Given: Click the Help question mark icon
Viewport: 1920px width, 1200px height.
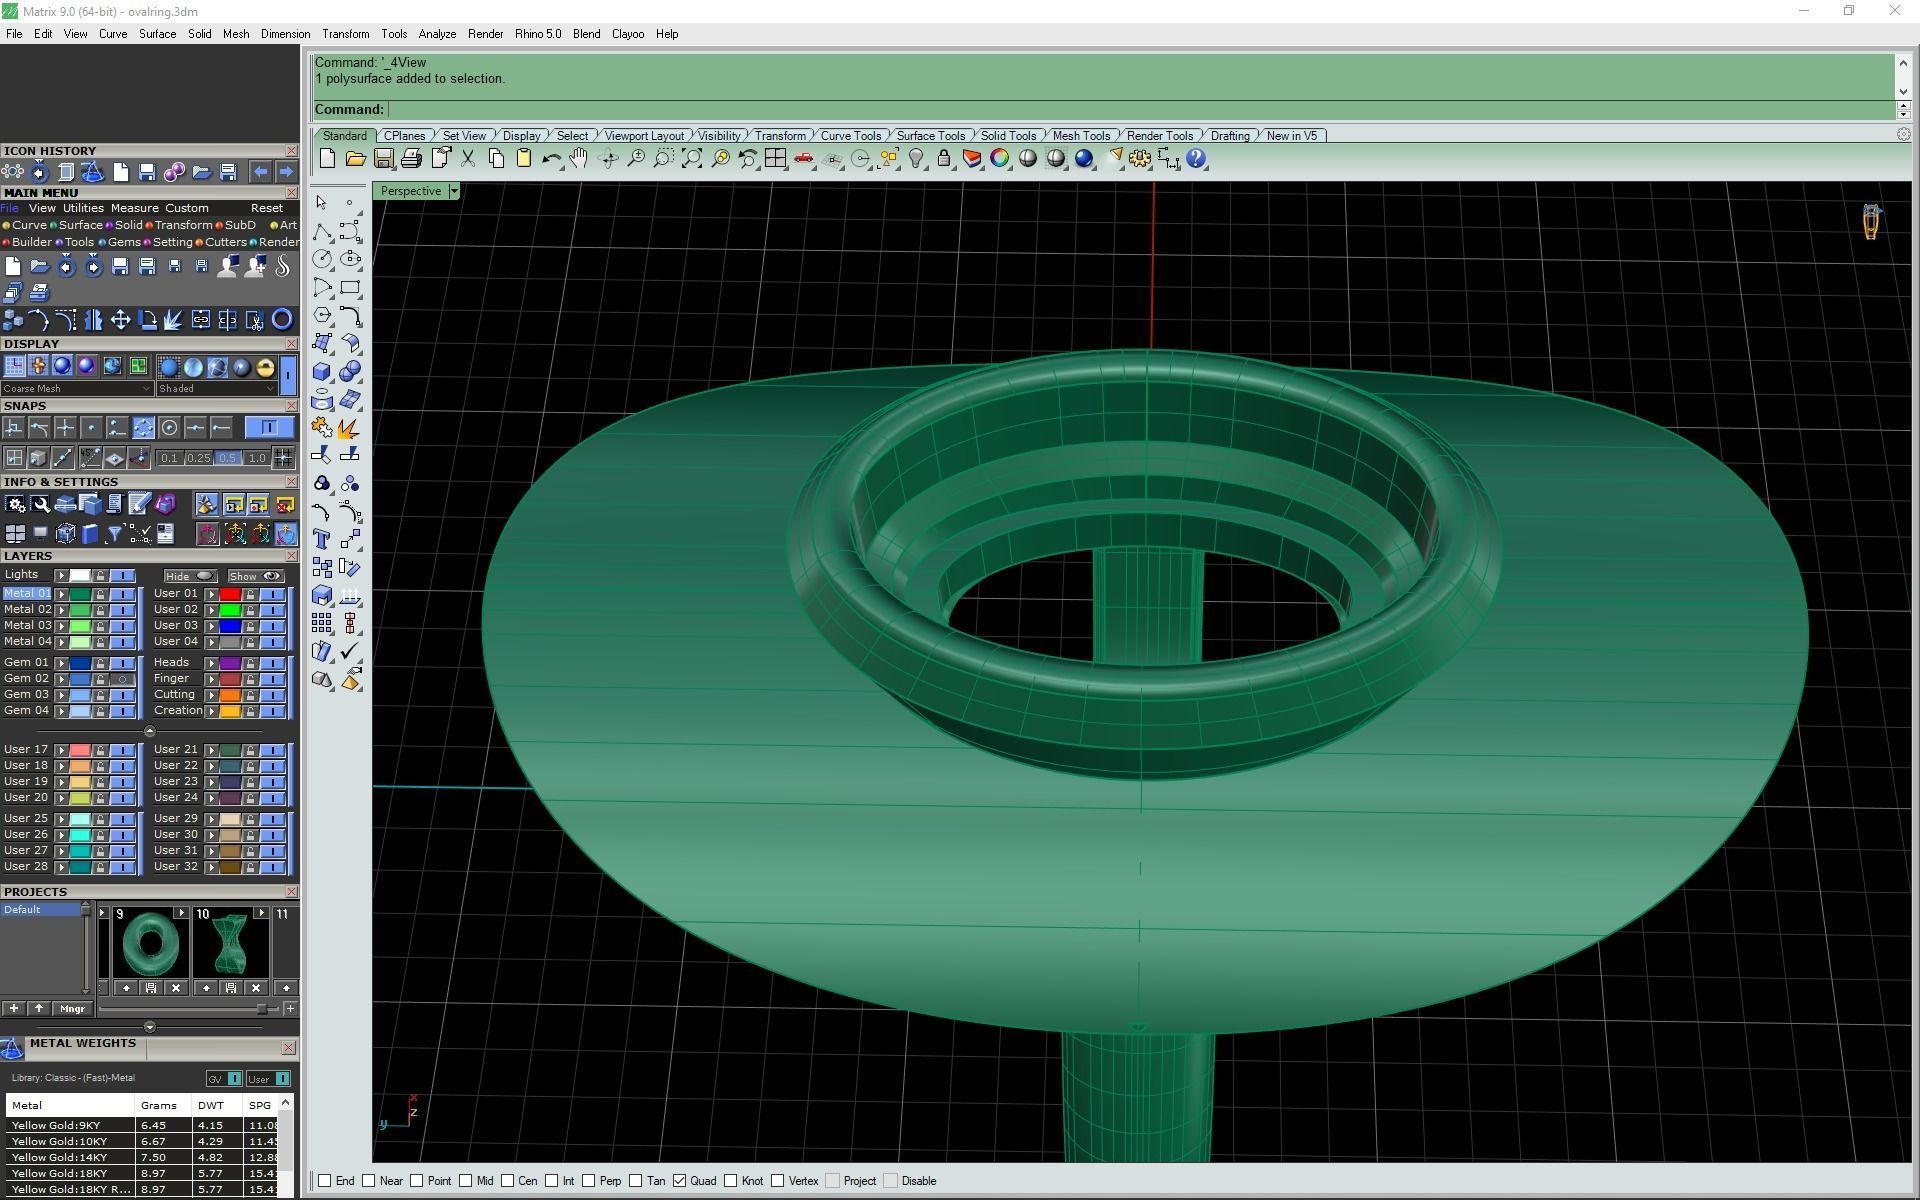Looking at the screenshot, I should [x=1196, y=159].
